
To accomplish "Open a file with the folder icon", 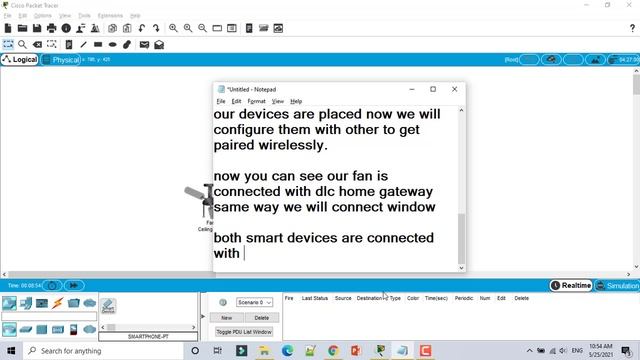I will 22,28.
